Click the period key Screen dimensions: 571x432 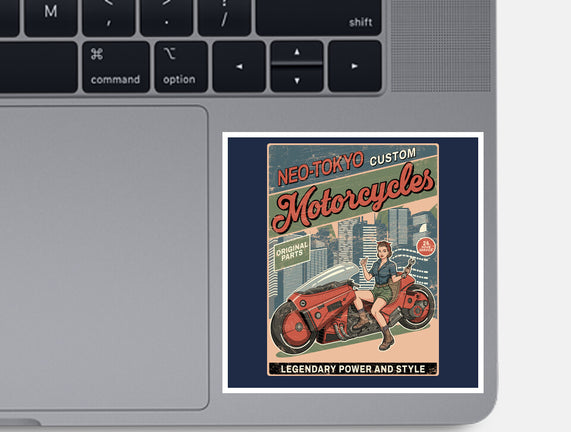[166, 17]
